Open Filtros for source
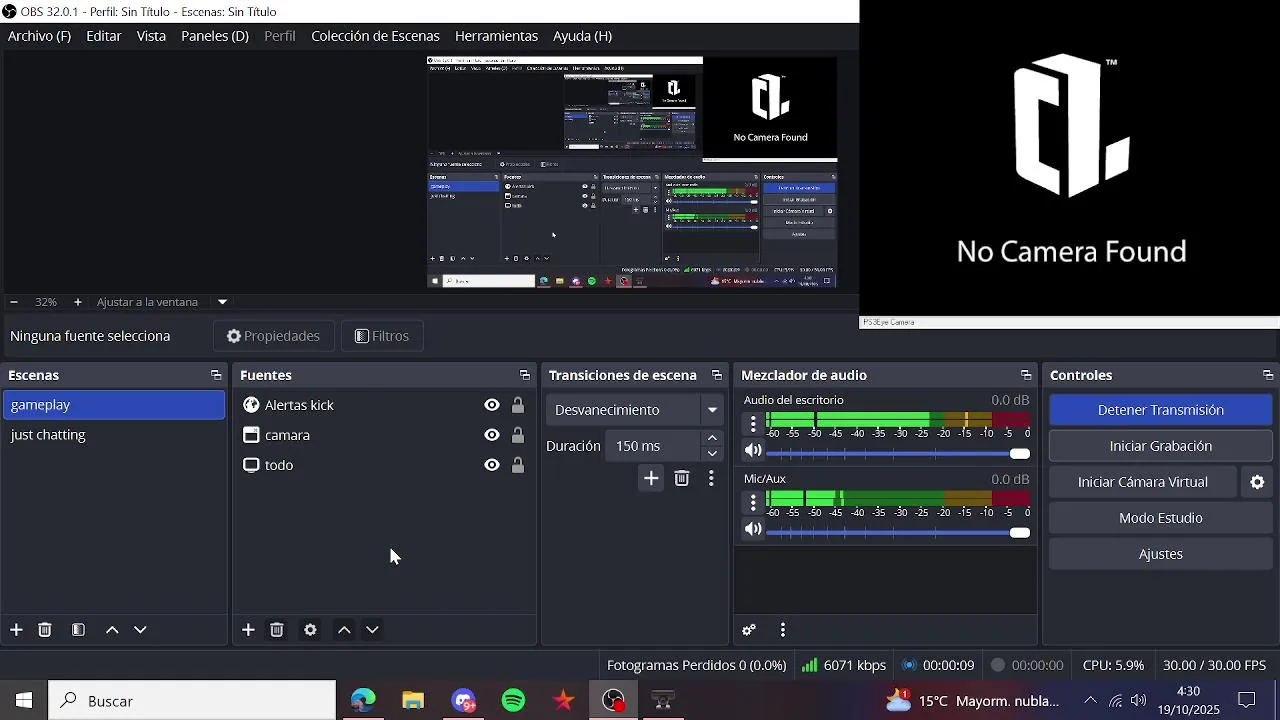Screen dimensions: 1280x720 click(x=382, y=336)
